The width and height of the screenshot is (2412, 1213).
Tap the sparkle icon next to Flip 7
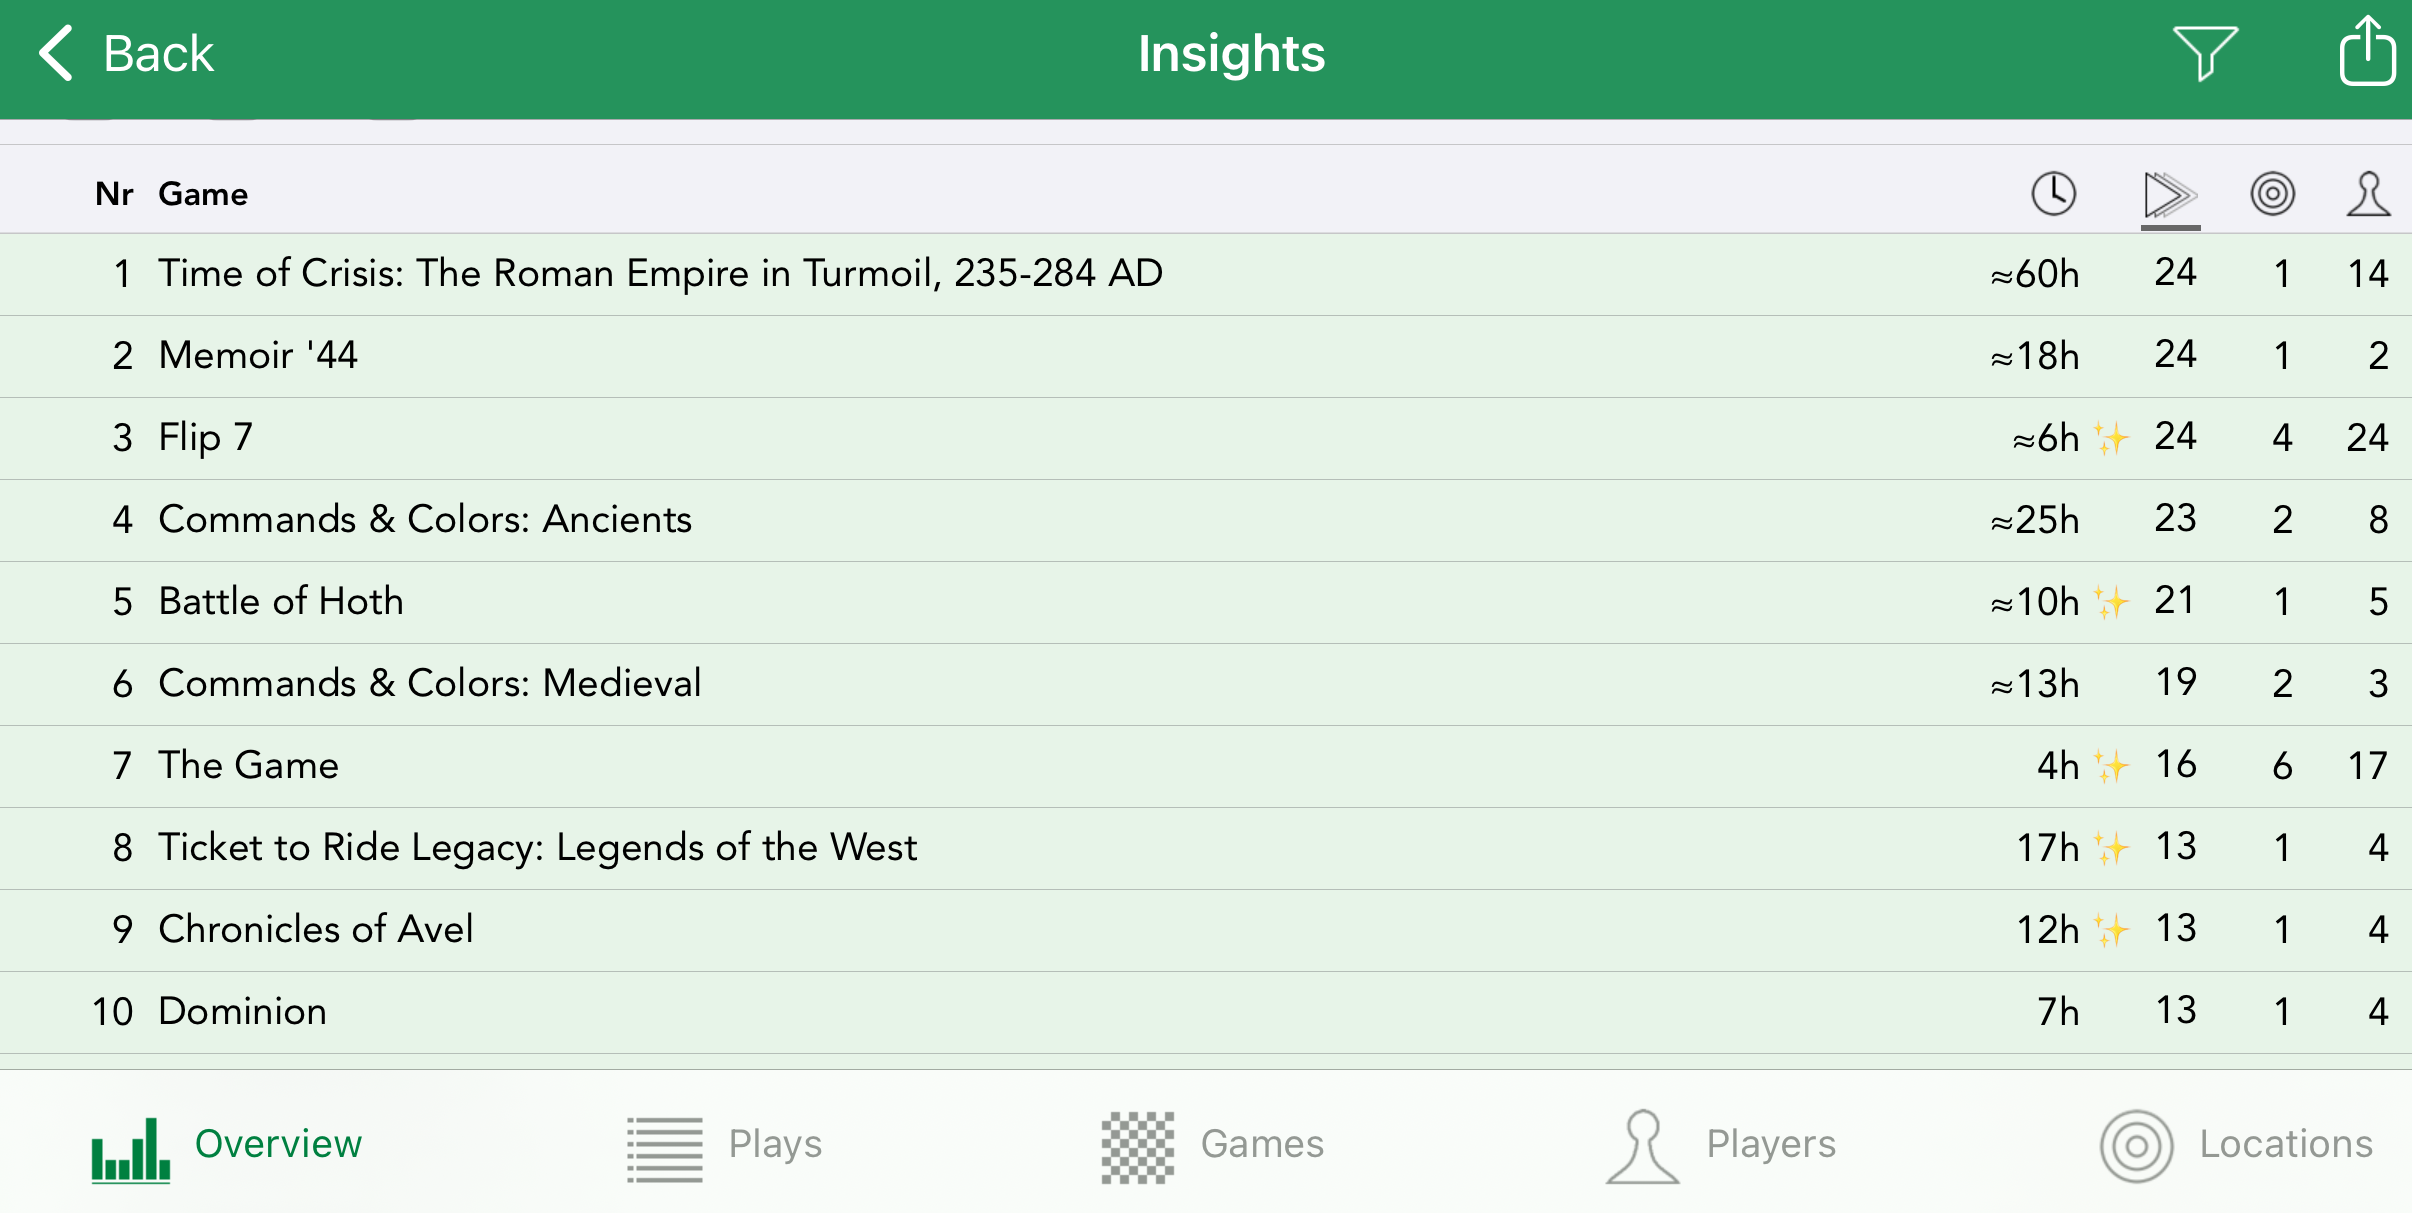(x=2112, y=438)
